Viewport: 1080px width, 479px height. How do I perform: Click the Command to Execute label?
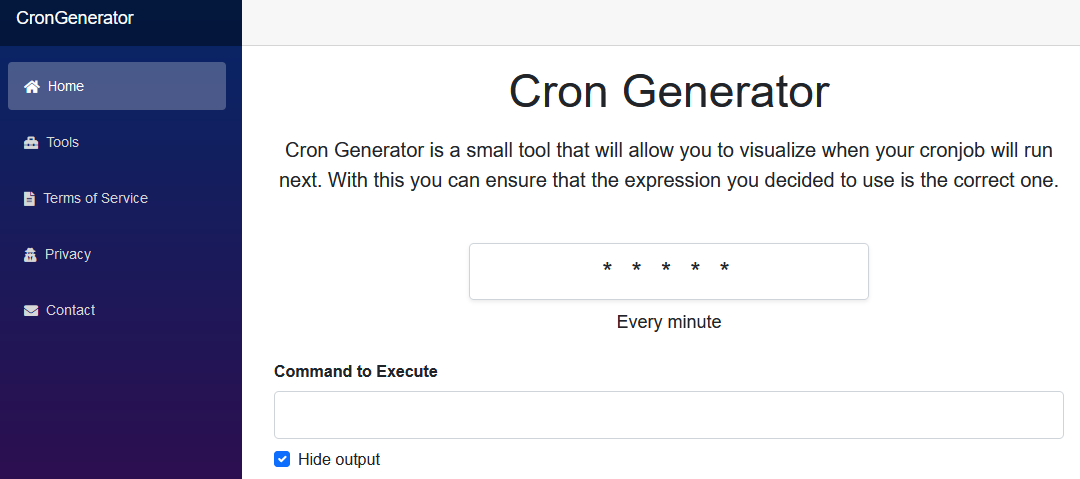click(355, 371)
